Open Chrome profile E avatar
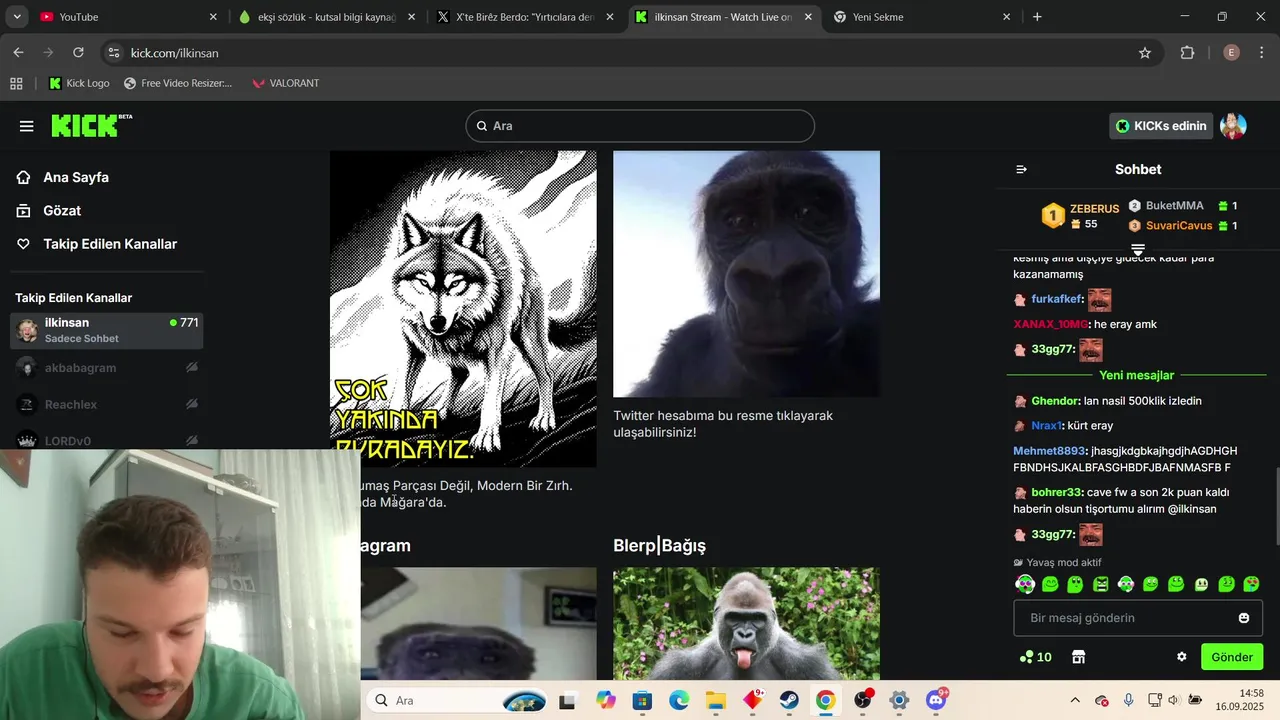Viewport: 1280px width, 720px height. coord(1231,53)
